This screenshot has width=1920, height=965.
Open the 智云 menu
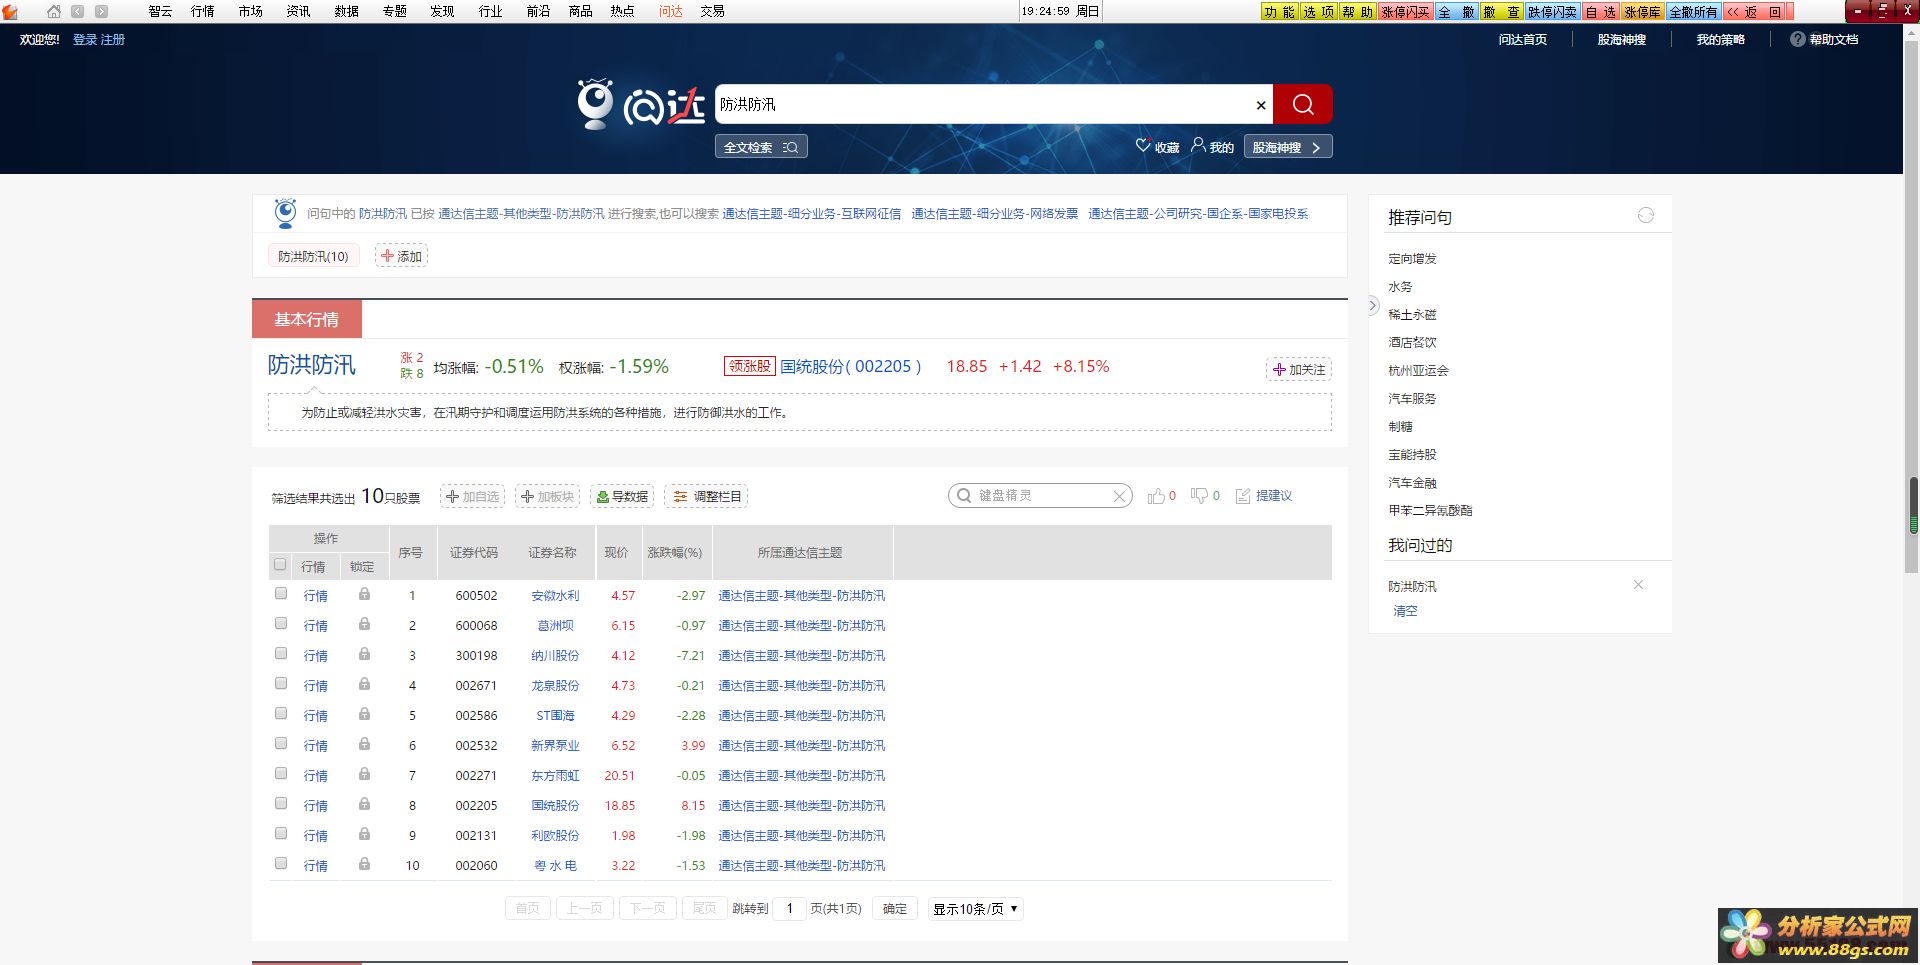(x=160, y=11)
